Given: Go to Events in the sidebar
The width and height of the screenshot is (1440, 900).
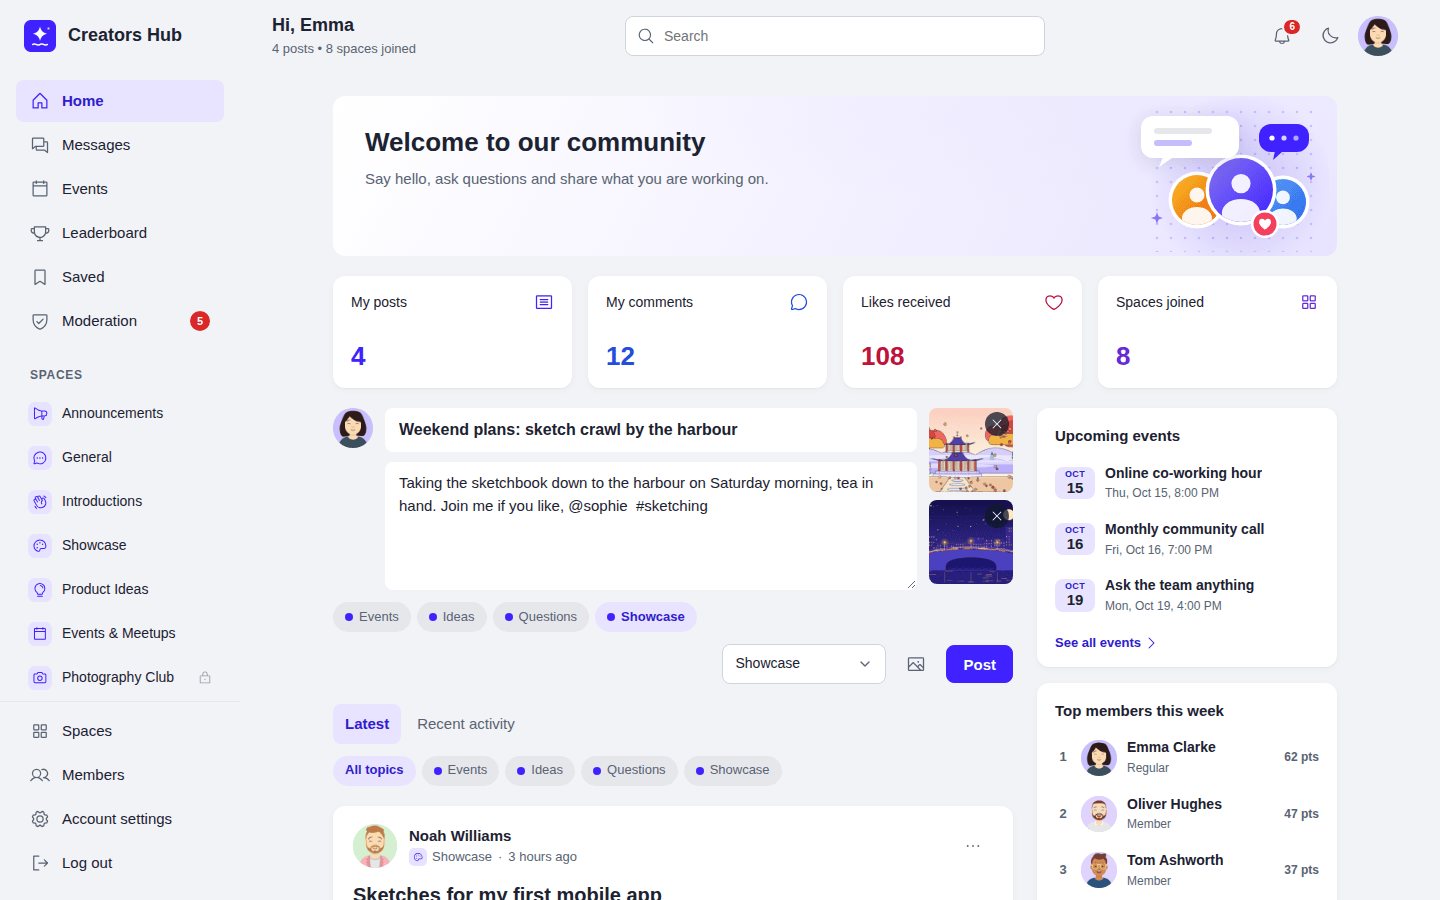Looking at the screenshot, I should click(x=120, y=189).
